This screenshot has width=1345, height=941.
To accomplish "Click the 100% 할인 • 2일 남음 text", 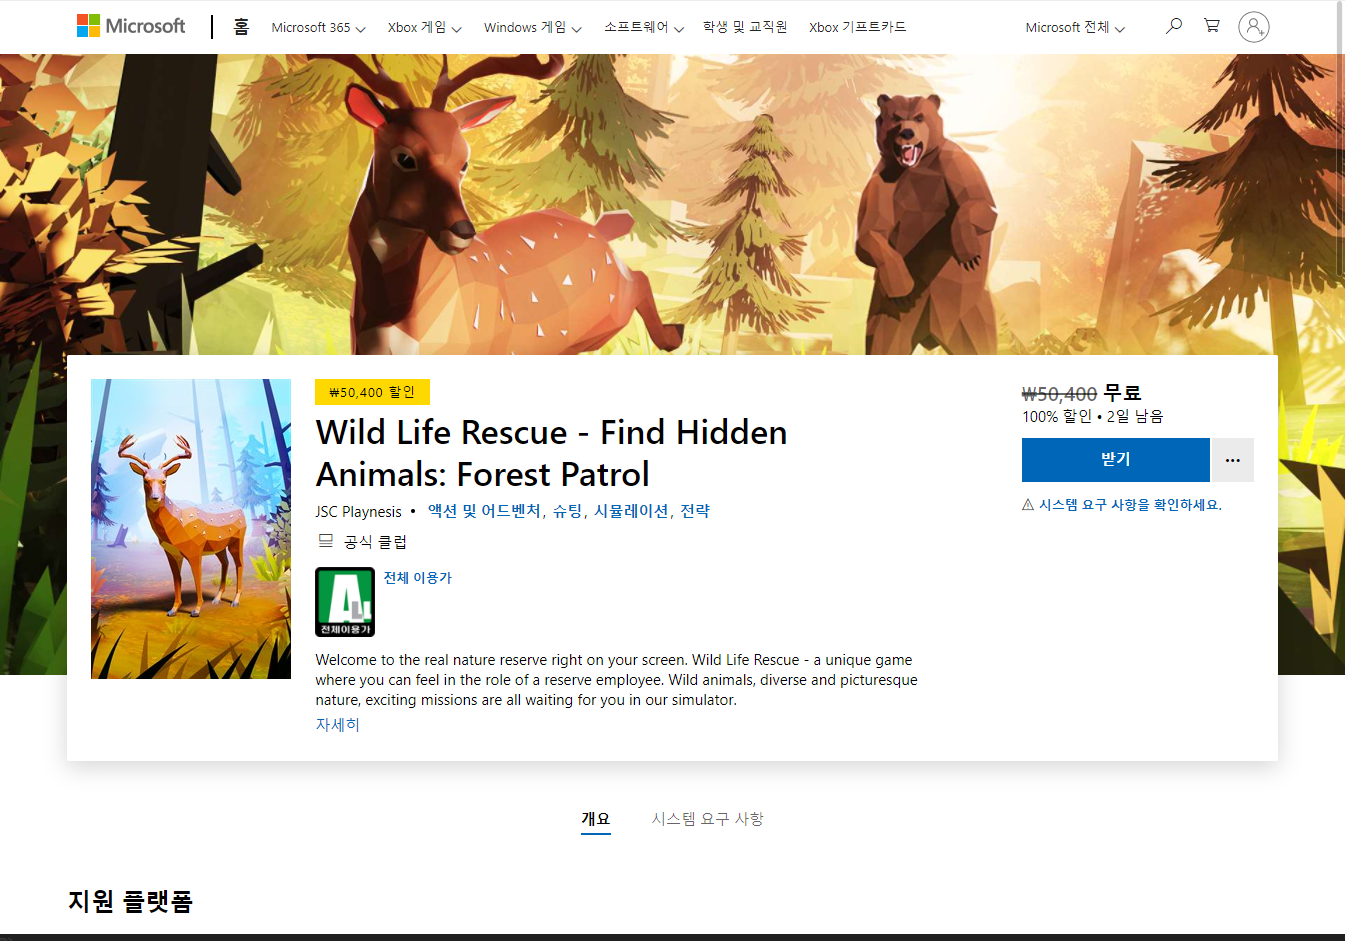I will pyautogui.click(x=1092, y=417).
